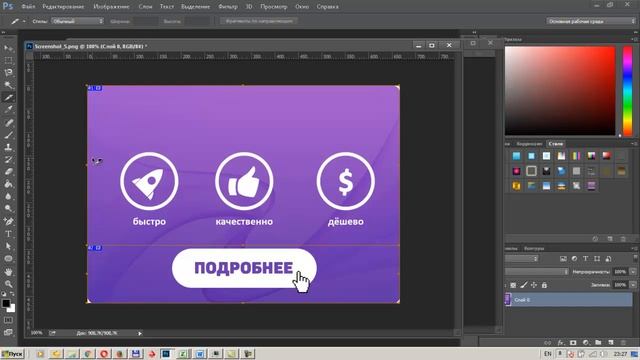Viewport: 640px width, 360px height.
Task: Pick a color in the color field
Action: coord(560,91)
